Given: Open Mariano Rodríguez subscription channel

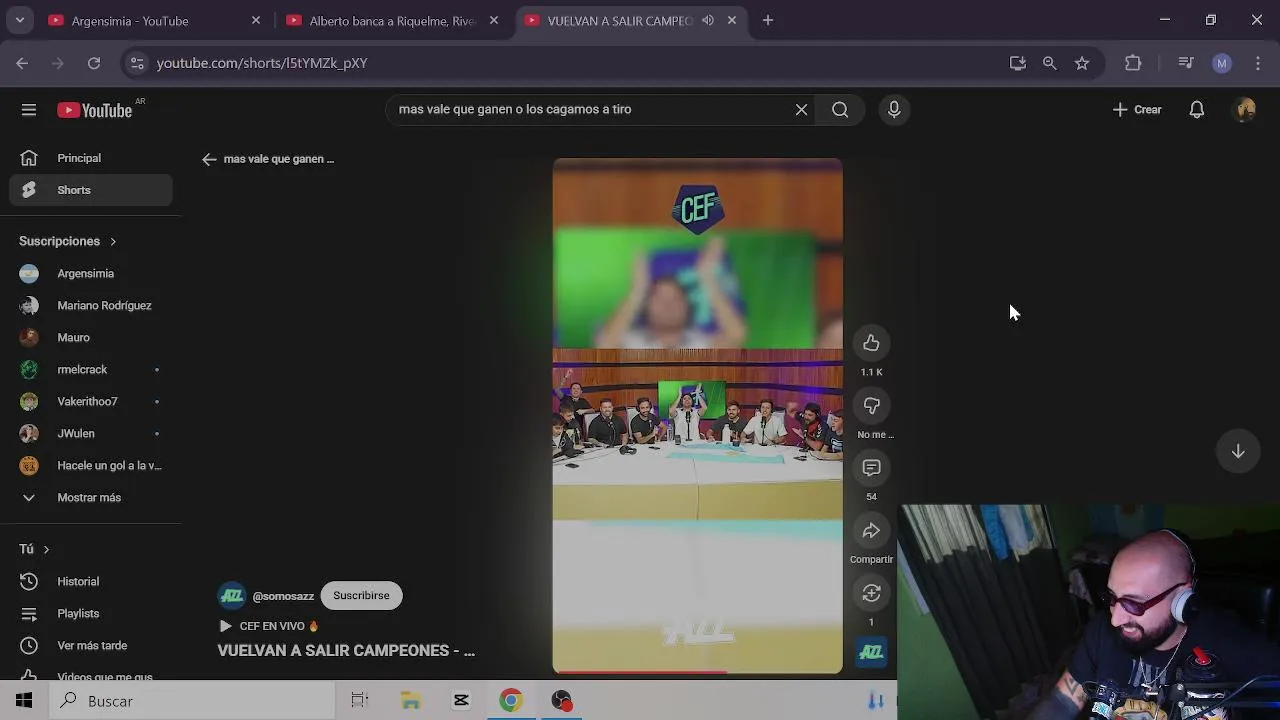Looking at the screenshot, I should [x=91, y=305].
